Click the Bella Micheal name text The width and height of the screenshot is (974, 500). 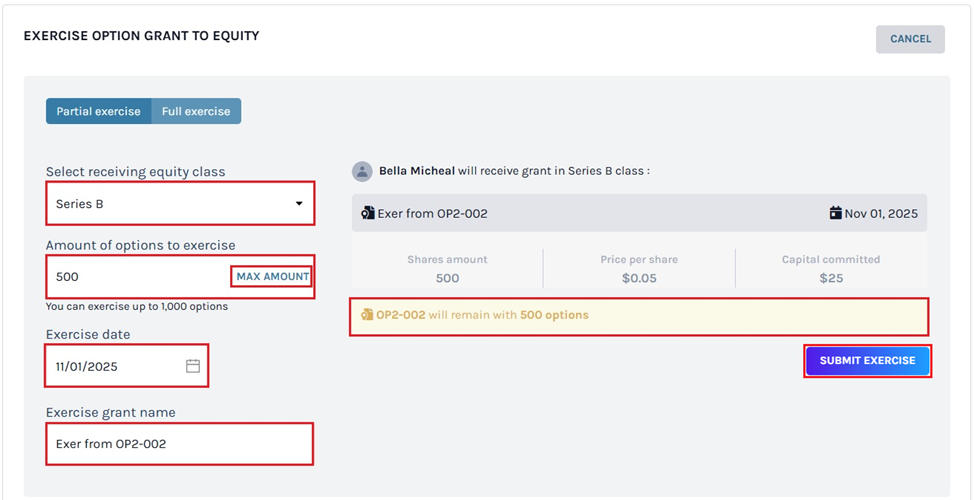416,171
